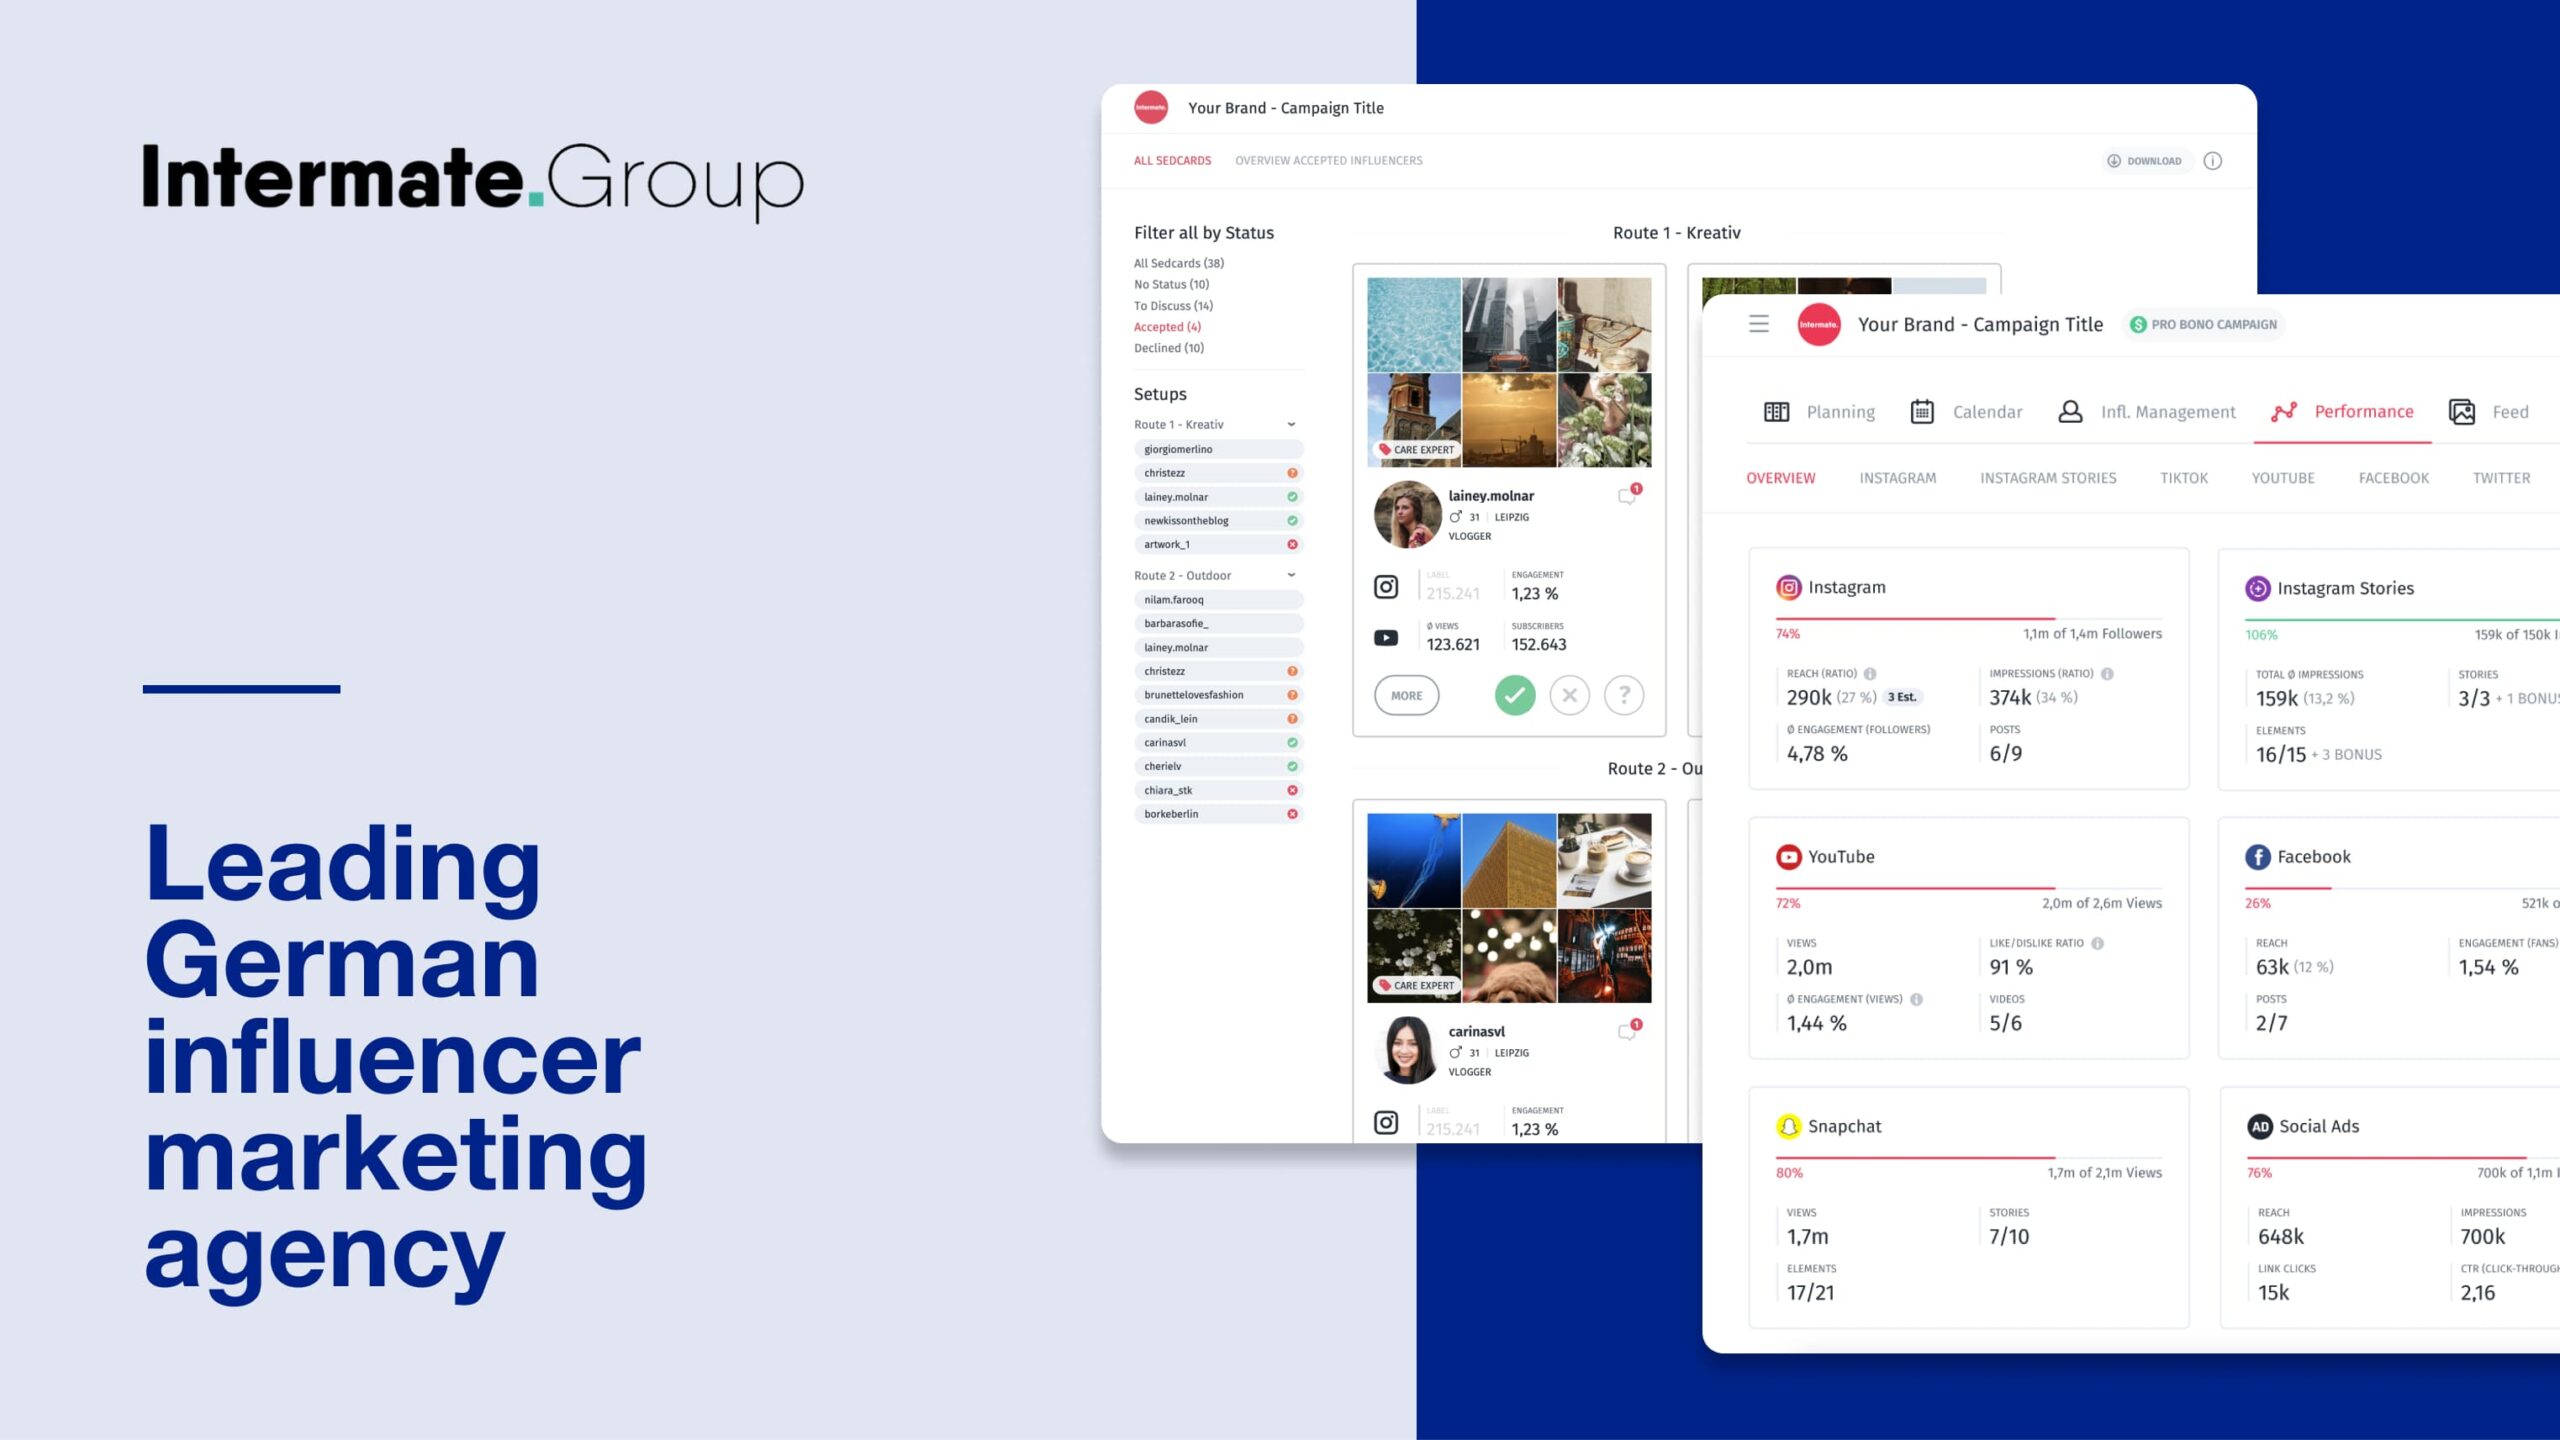Select Overview performance subtab
The height and width of the screenshot is (1440, 2560).
point(1781,479)
